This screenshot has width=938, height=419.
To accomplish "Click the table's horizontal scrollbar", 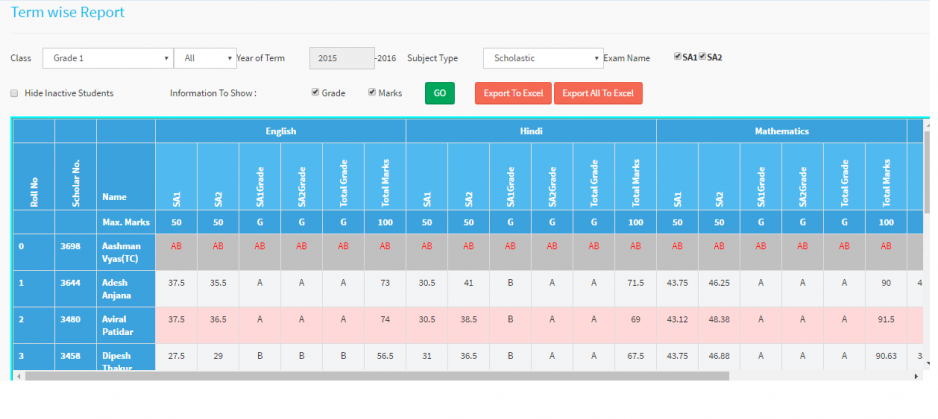I will (400, 376).
